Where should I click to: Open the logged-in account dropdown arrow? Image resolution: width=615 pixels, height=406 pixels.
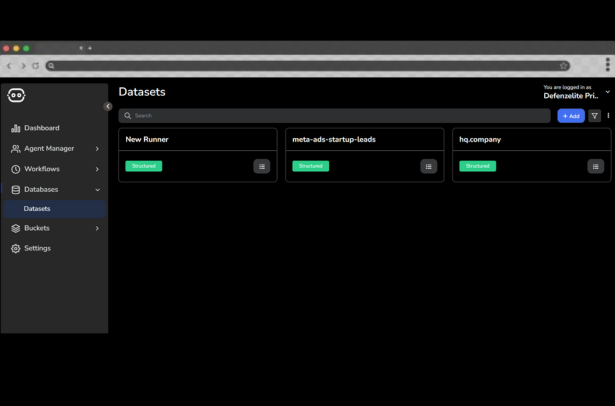(608, 92)
